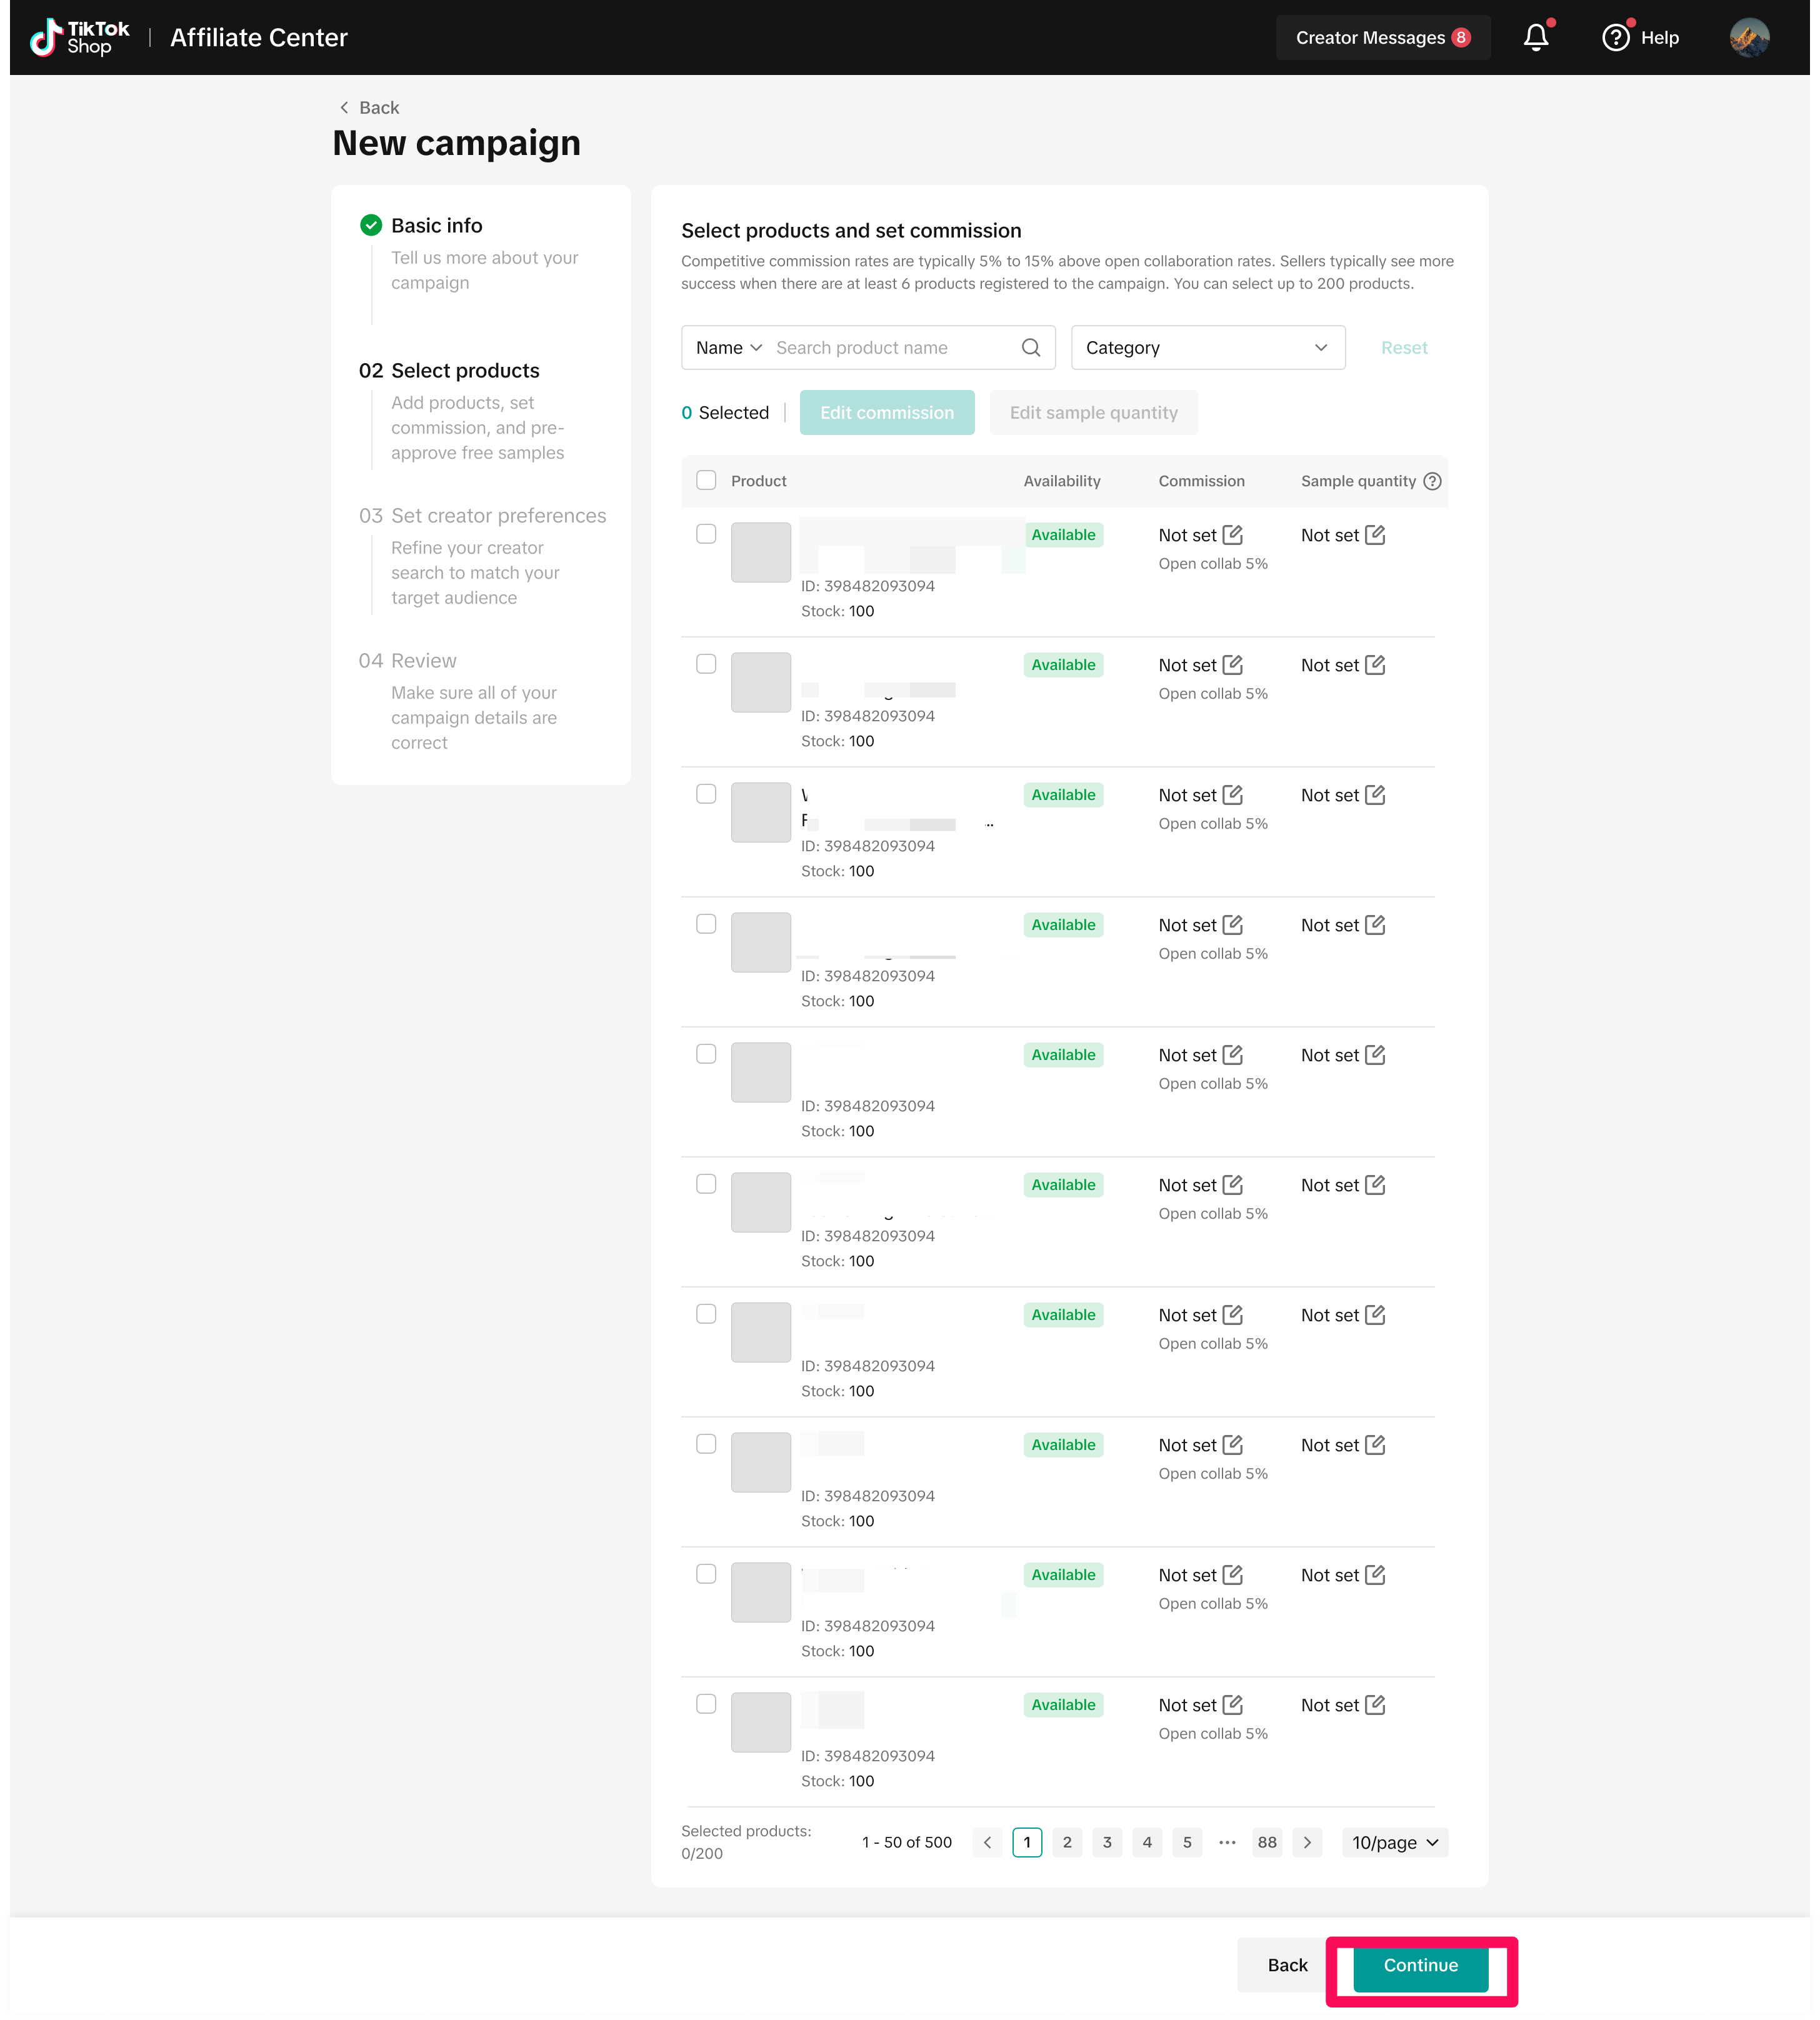Go to next page with right arrow
Screen dimensions: 1820x2020
[x=1307, y=1842]
